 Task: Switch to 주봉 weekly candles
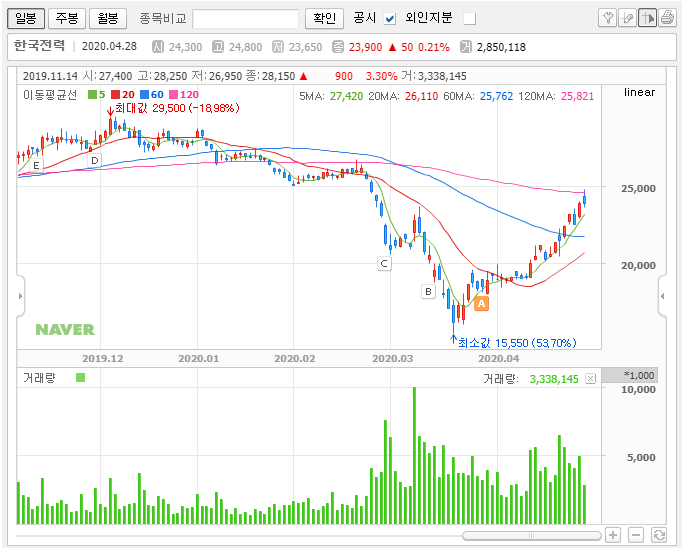(67, 18)
